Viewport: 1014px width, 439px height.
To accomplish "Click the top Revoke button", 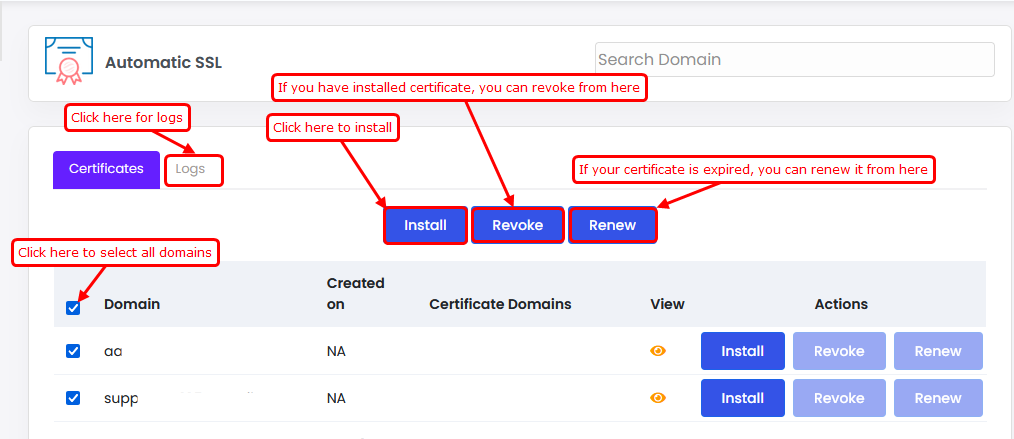I will 517,225.
